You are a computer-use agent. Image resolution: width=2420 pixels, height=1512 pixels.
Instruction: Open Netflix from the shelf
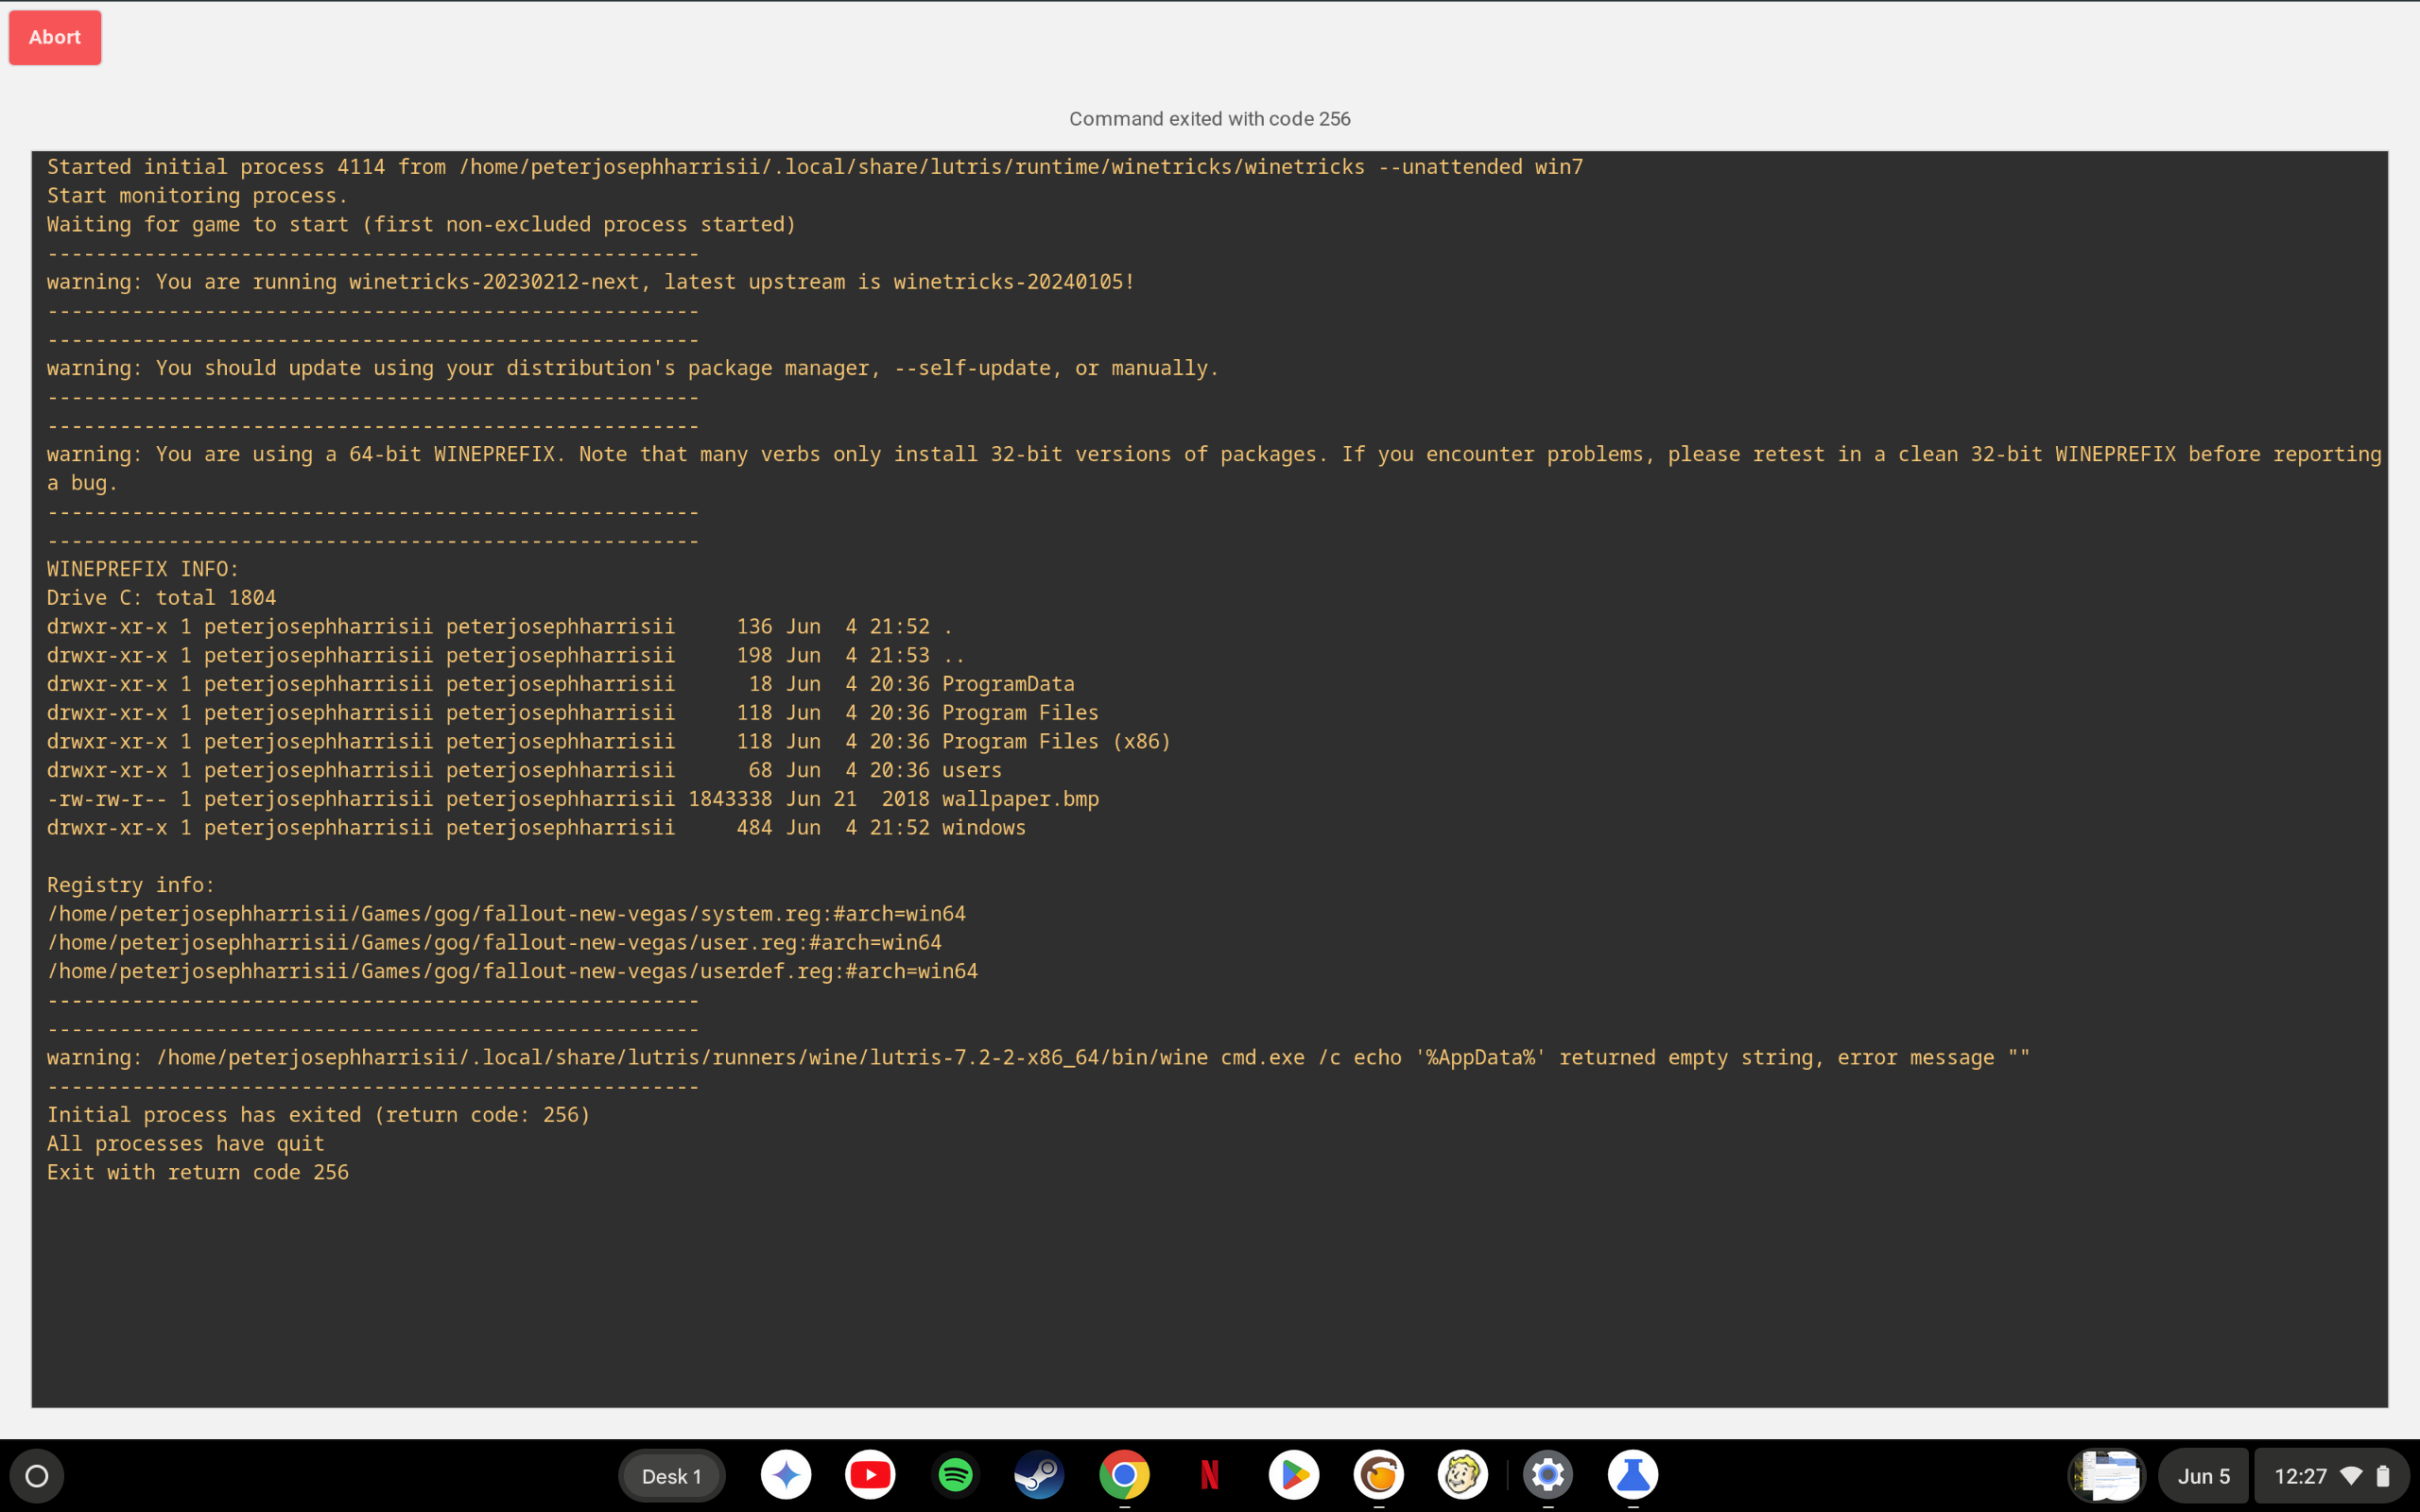coord(1209,1475)
